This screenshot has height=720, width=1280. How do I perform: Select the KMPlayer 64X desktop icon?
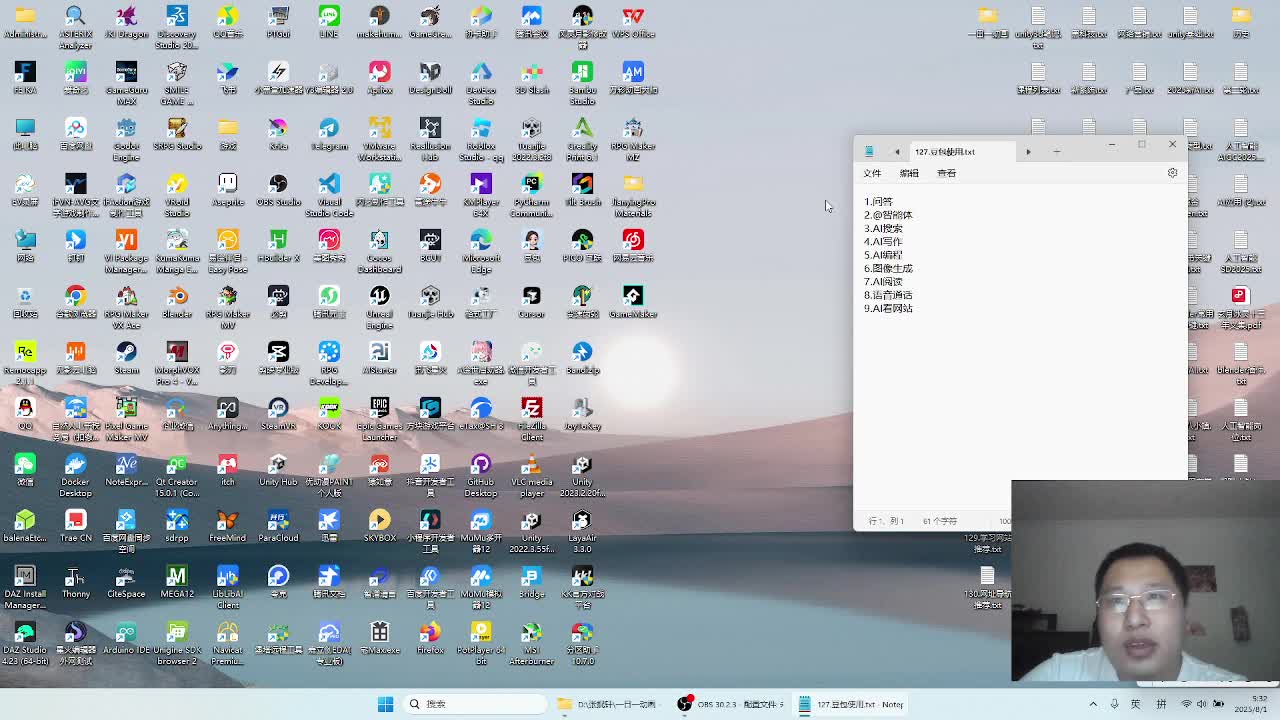point(481,195)
